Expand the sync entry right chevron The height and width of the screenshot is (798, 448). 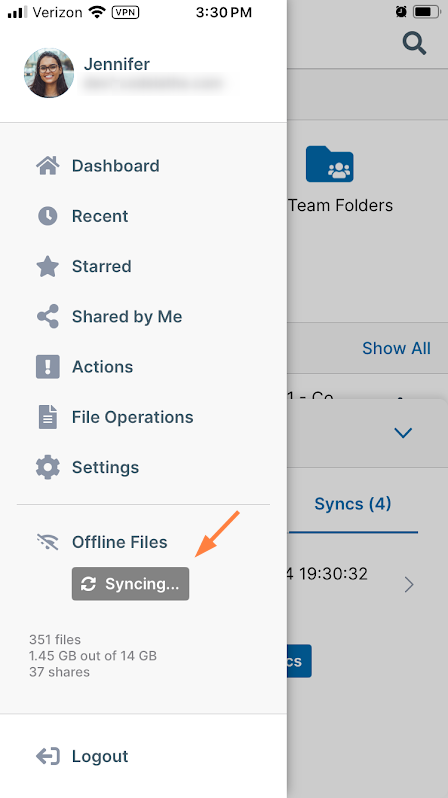coord(409,585)
